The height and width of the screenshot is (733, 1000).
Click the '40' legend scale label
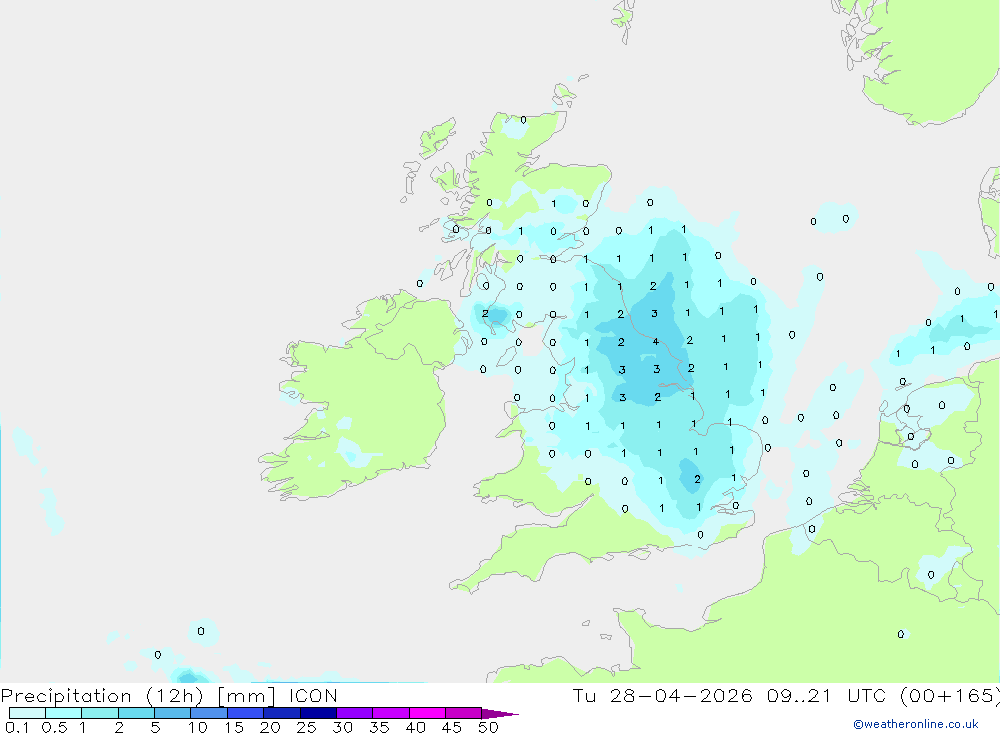[416, 727]
